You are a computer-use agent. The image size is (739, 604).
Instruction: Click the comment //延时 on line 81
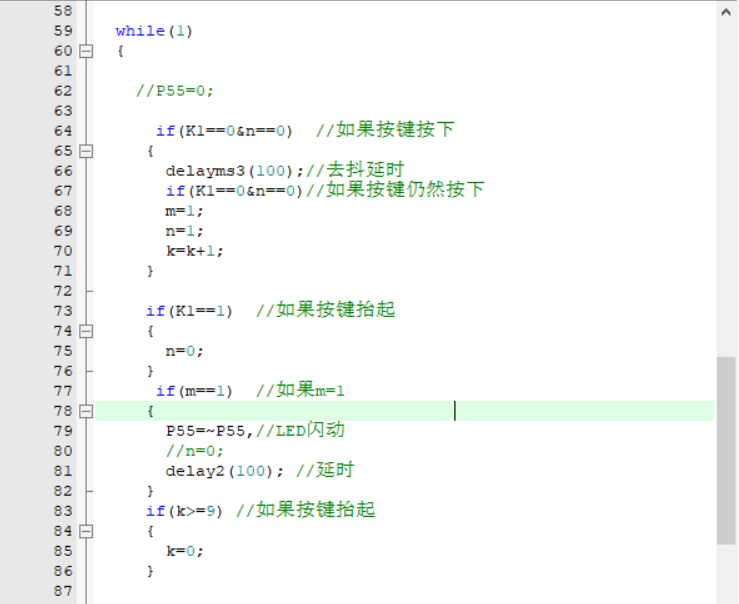[325, 470]
